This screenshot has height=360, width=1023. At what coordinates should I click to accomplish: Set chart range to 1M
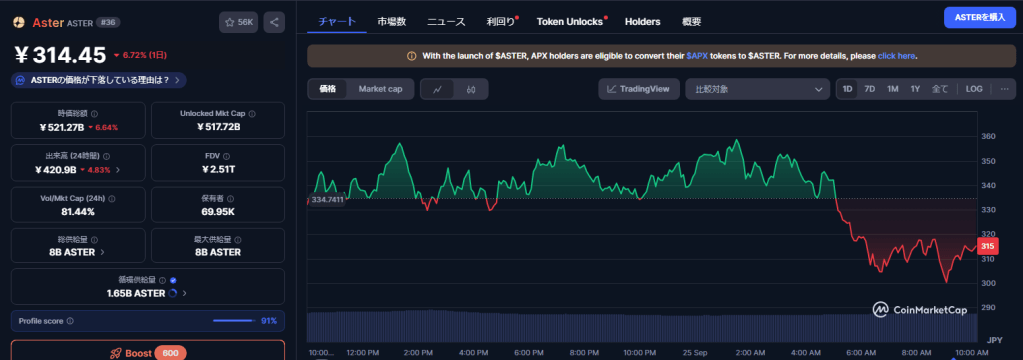(893, 89)
